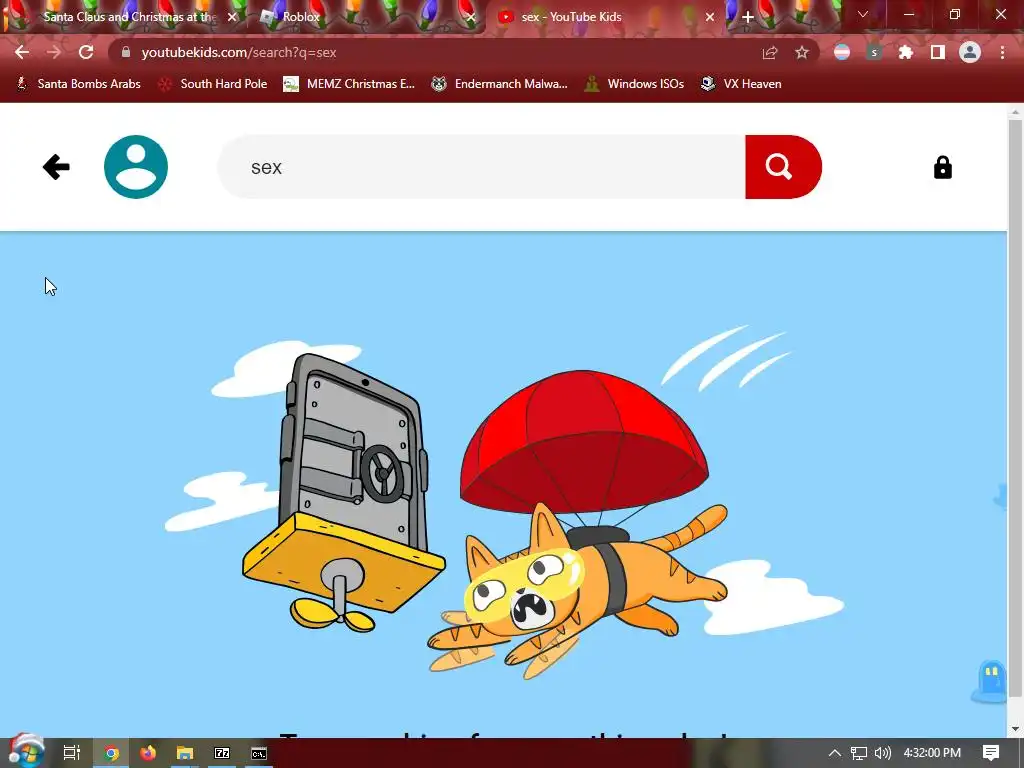
Task: Bookmark this page with star icon
Action: click(x=802, y=52)
